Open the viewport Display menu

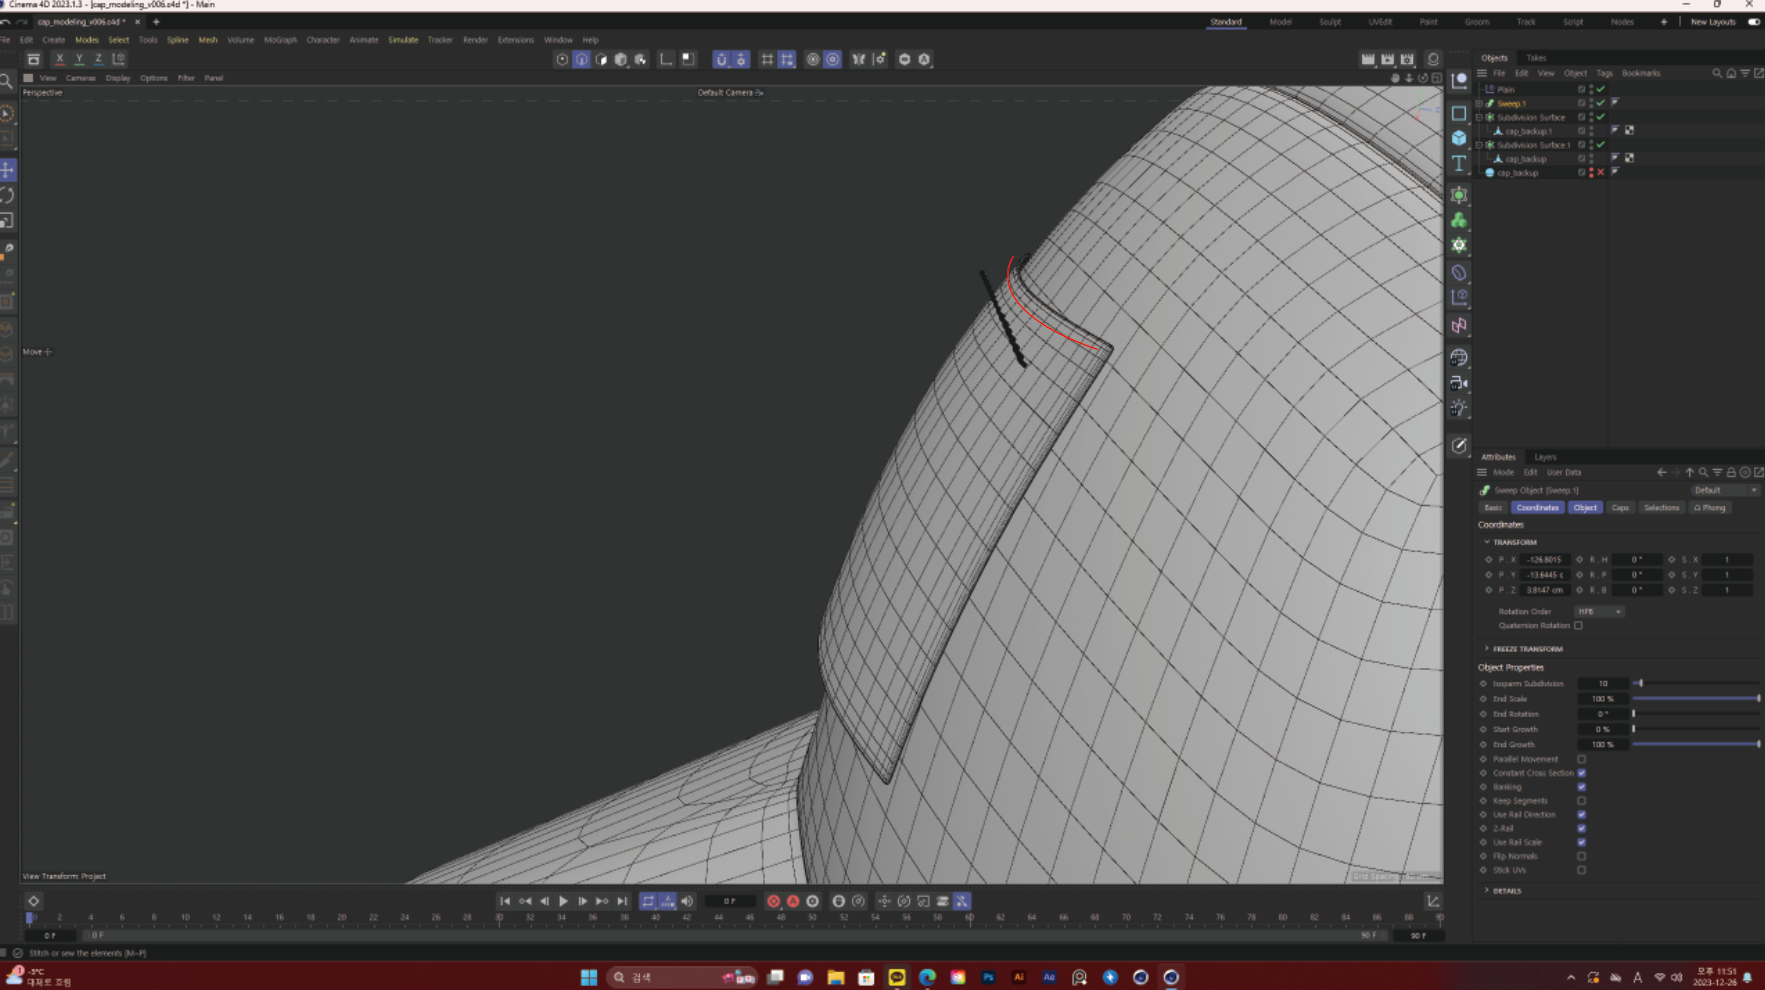point(118,78)
